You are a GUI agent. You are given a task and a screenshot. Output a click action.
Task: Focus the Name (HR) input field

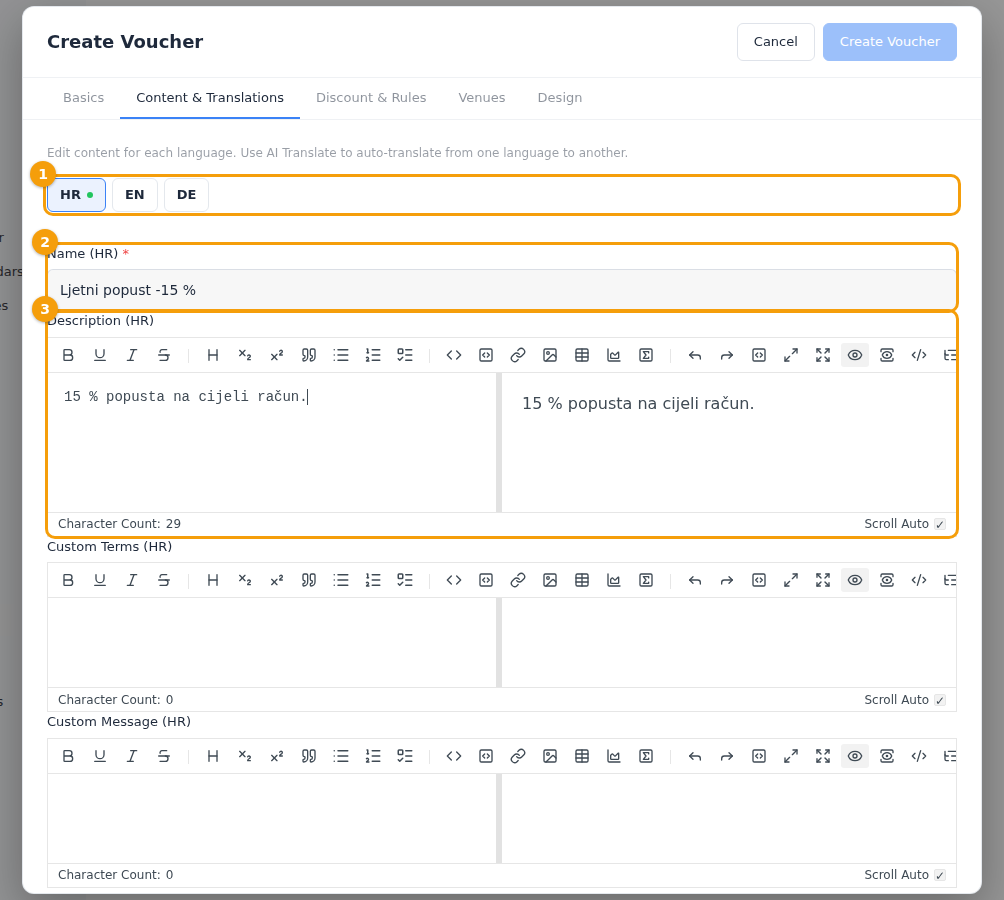coord(501,290)
